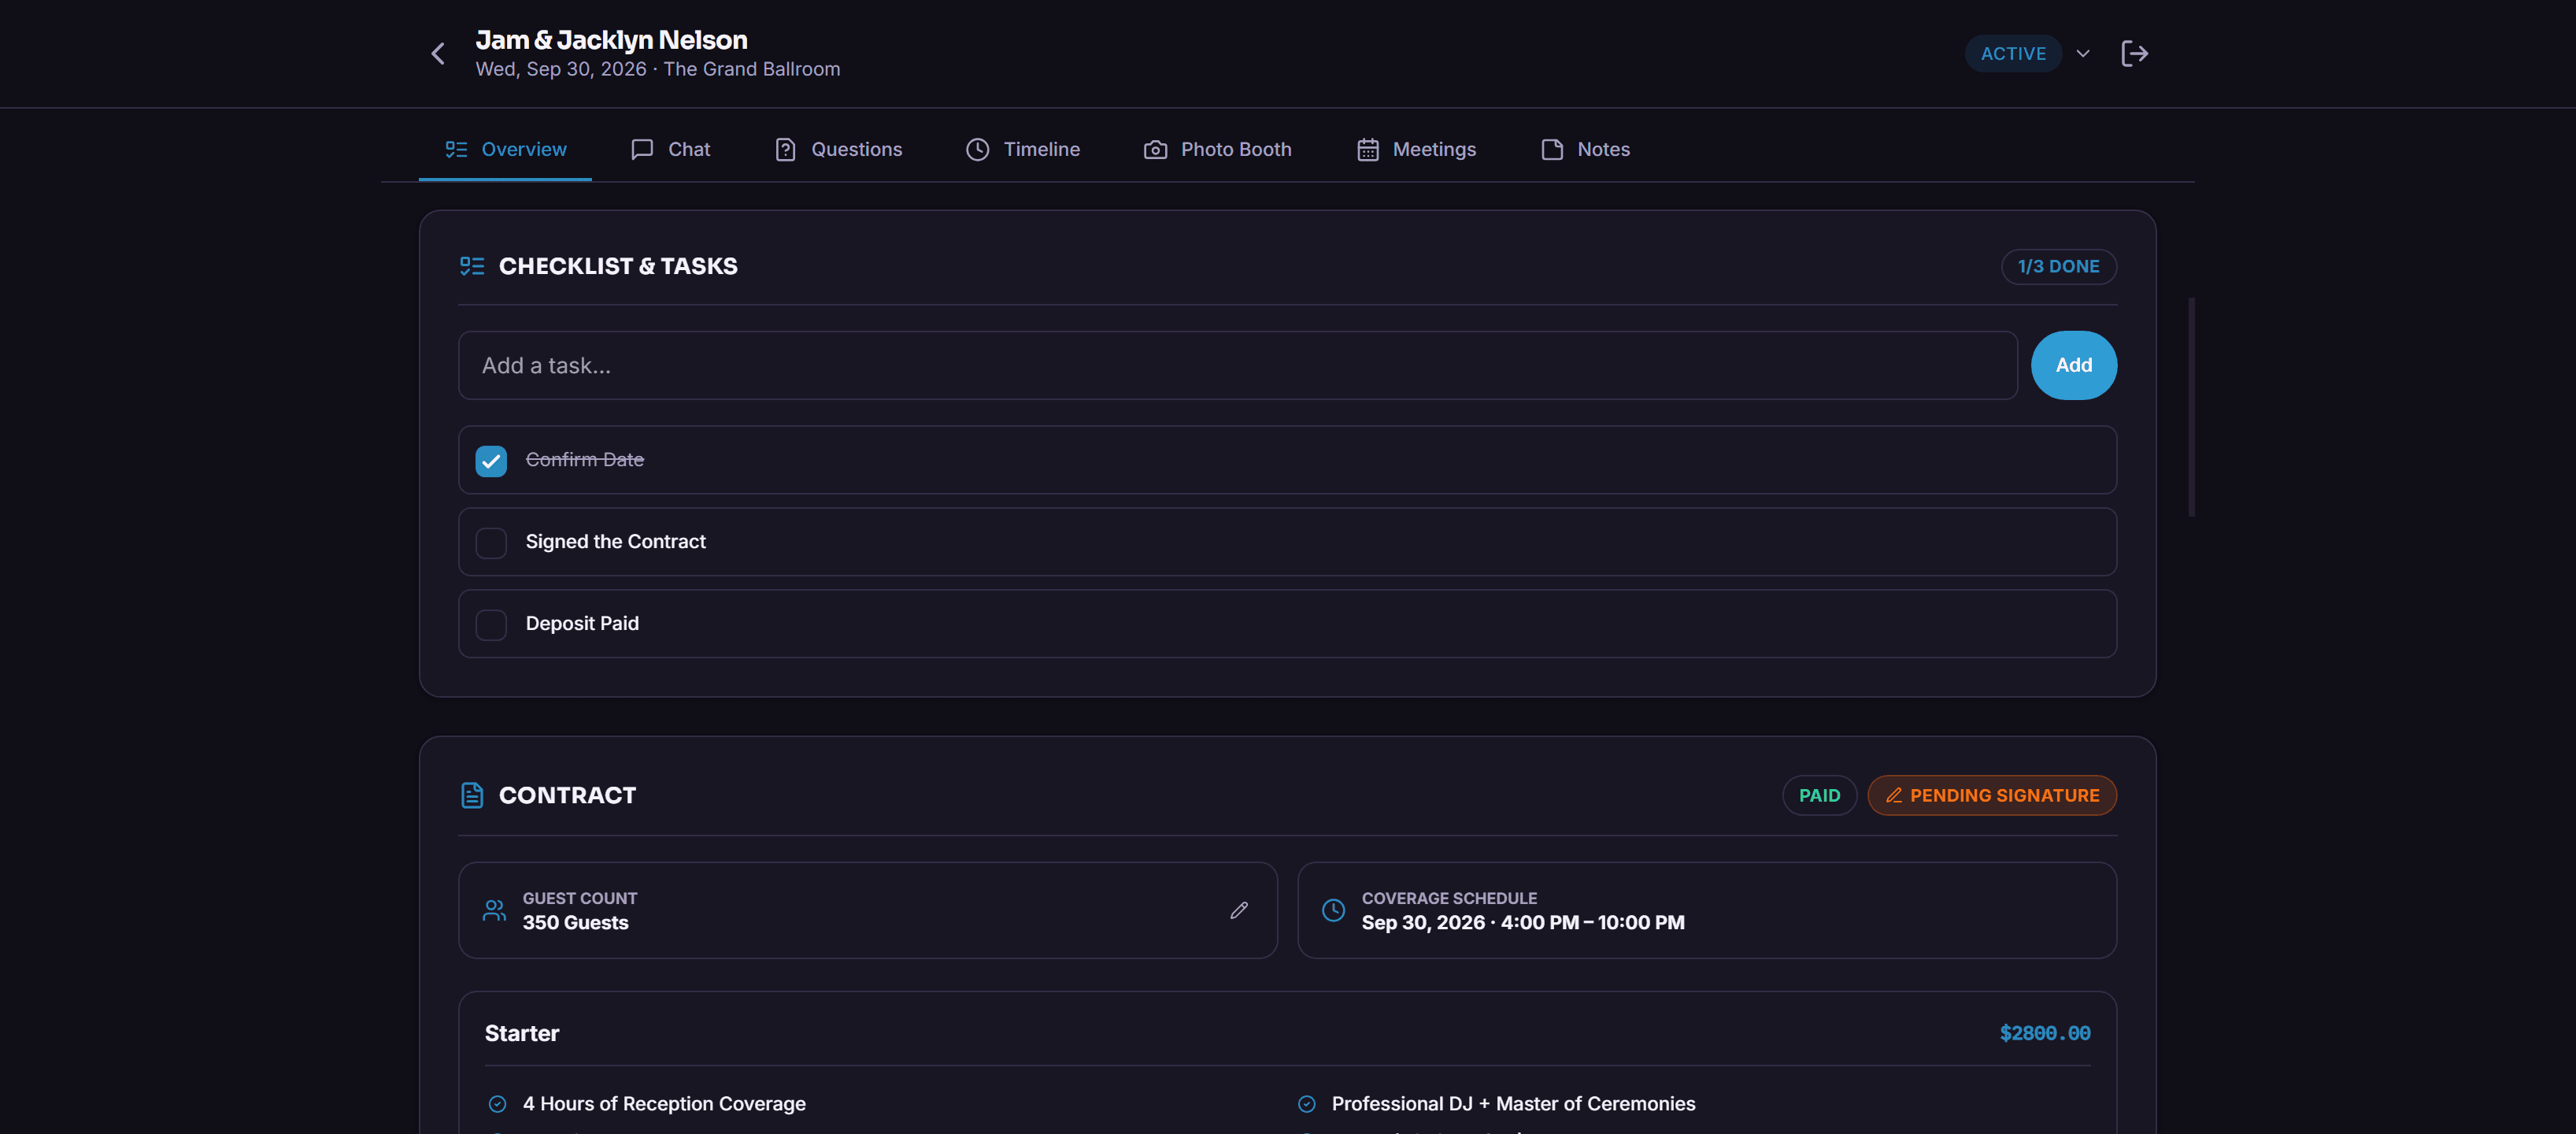This screenshot has height=1134, width=2576.
Task: Check the Signed the Contract checkbox
Action: pyautogui.click(x=491, y=543)
